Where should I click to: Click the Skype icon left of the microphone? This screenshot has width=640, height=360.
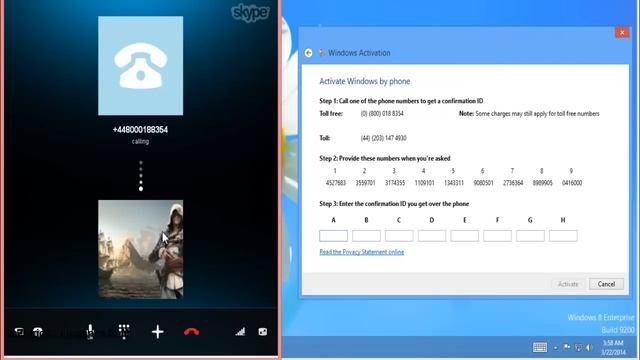point(38,332)
